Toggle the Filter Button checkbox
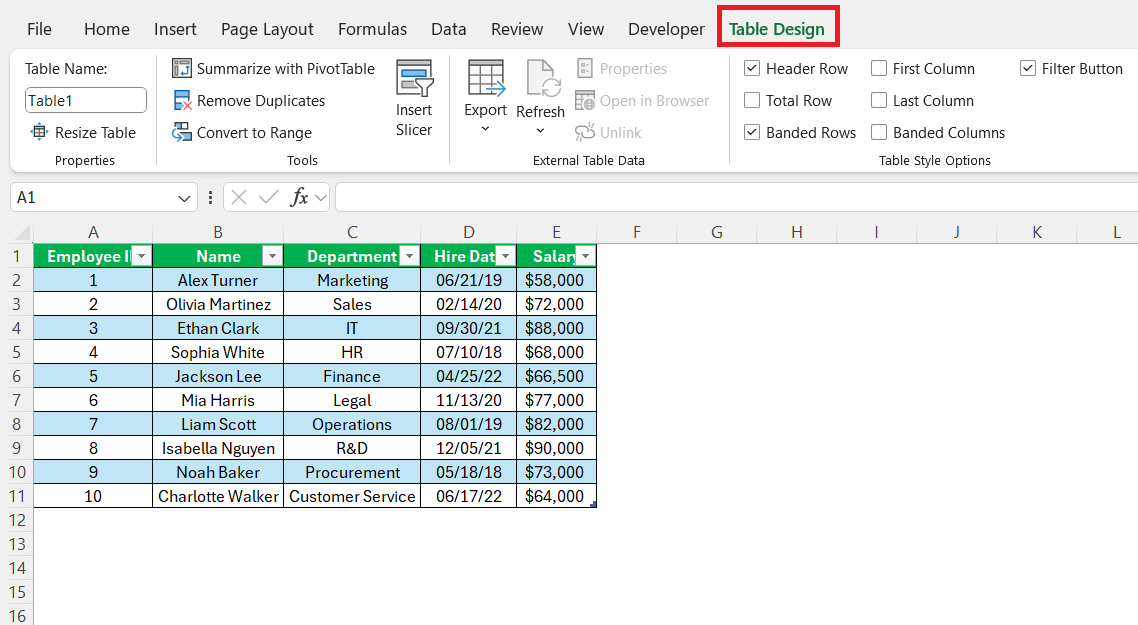The width and height of the screenshot is (1138, 625). [1028, 68]
